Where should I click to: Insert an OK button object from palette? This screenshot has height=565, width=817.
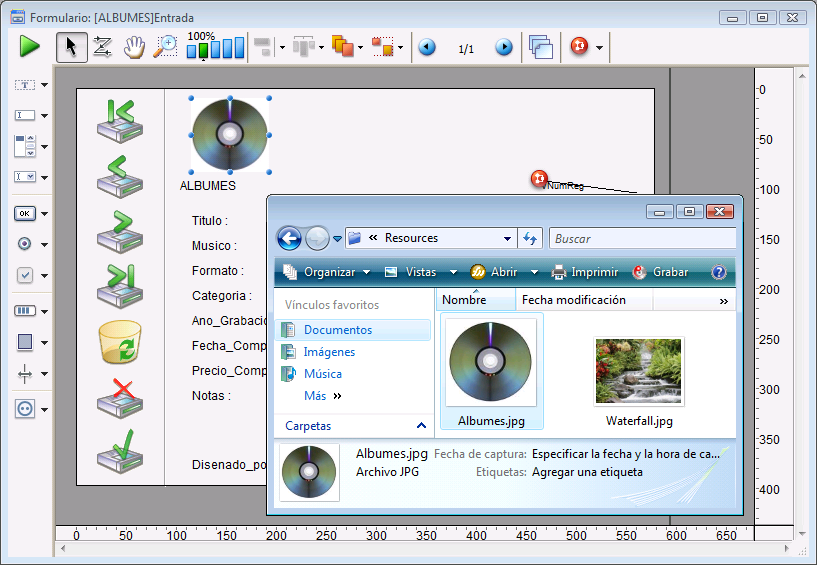(25, 213)
